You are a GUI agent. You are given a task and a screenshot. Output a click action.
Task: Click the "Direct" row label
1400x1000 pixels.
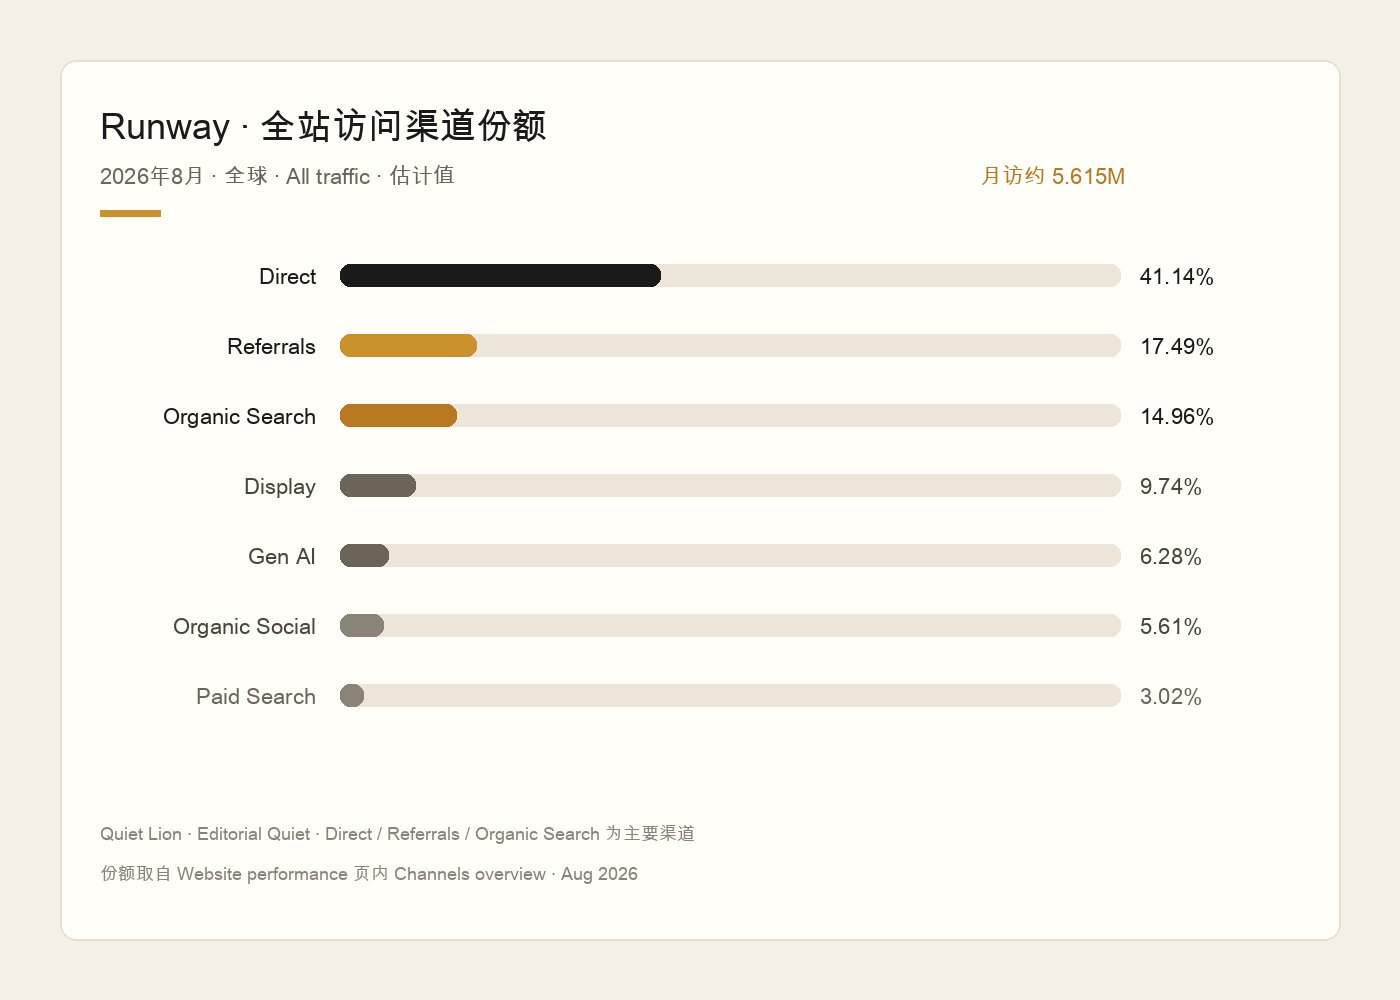click(x=287, y=277)
